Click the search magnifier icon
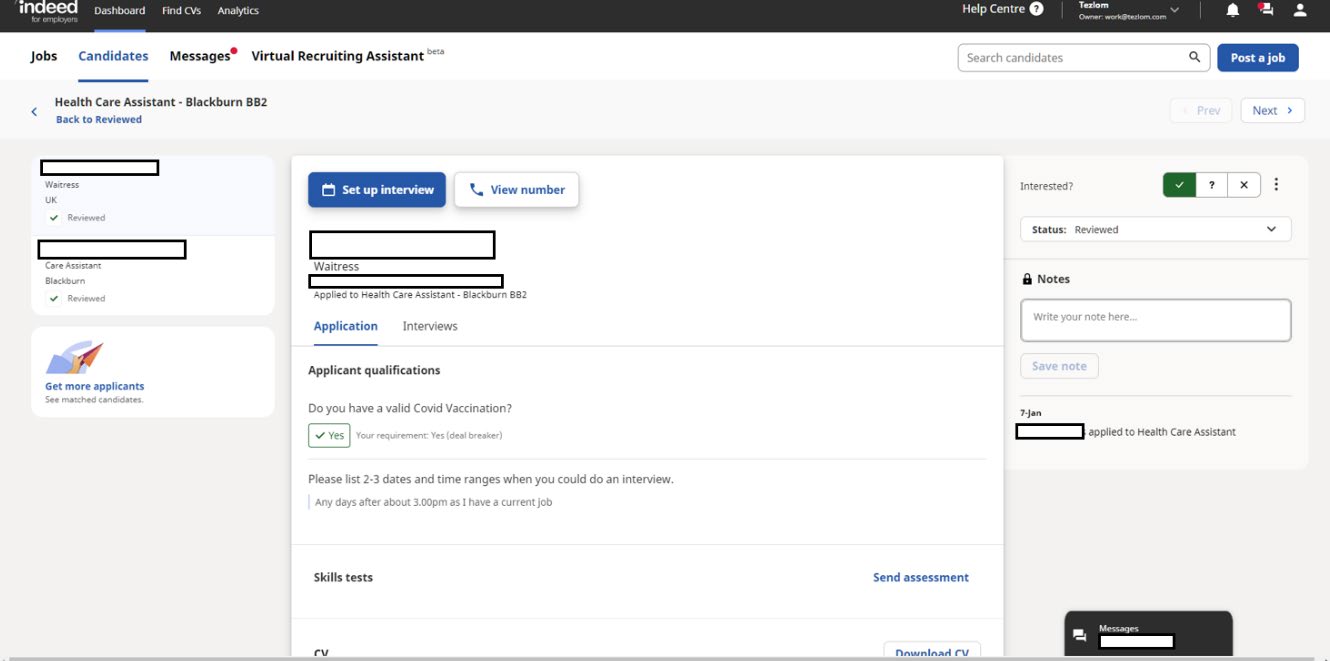Viewport: 1330px width, 661px height. (1194, 57)
